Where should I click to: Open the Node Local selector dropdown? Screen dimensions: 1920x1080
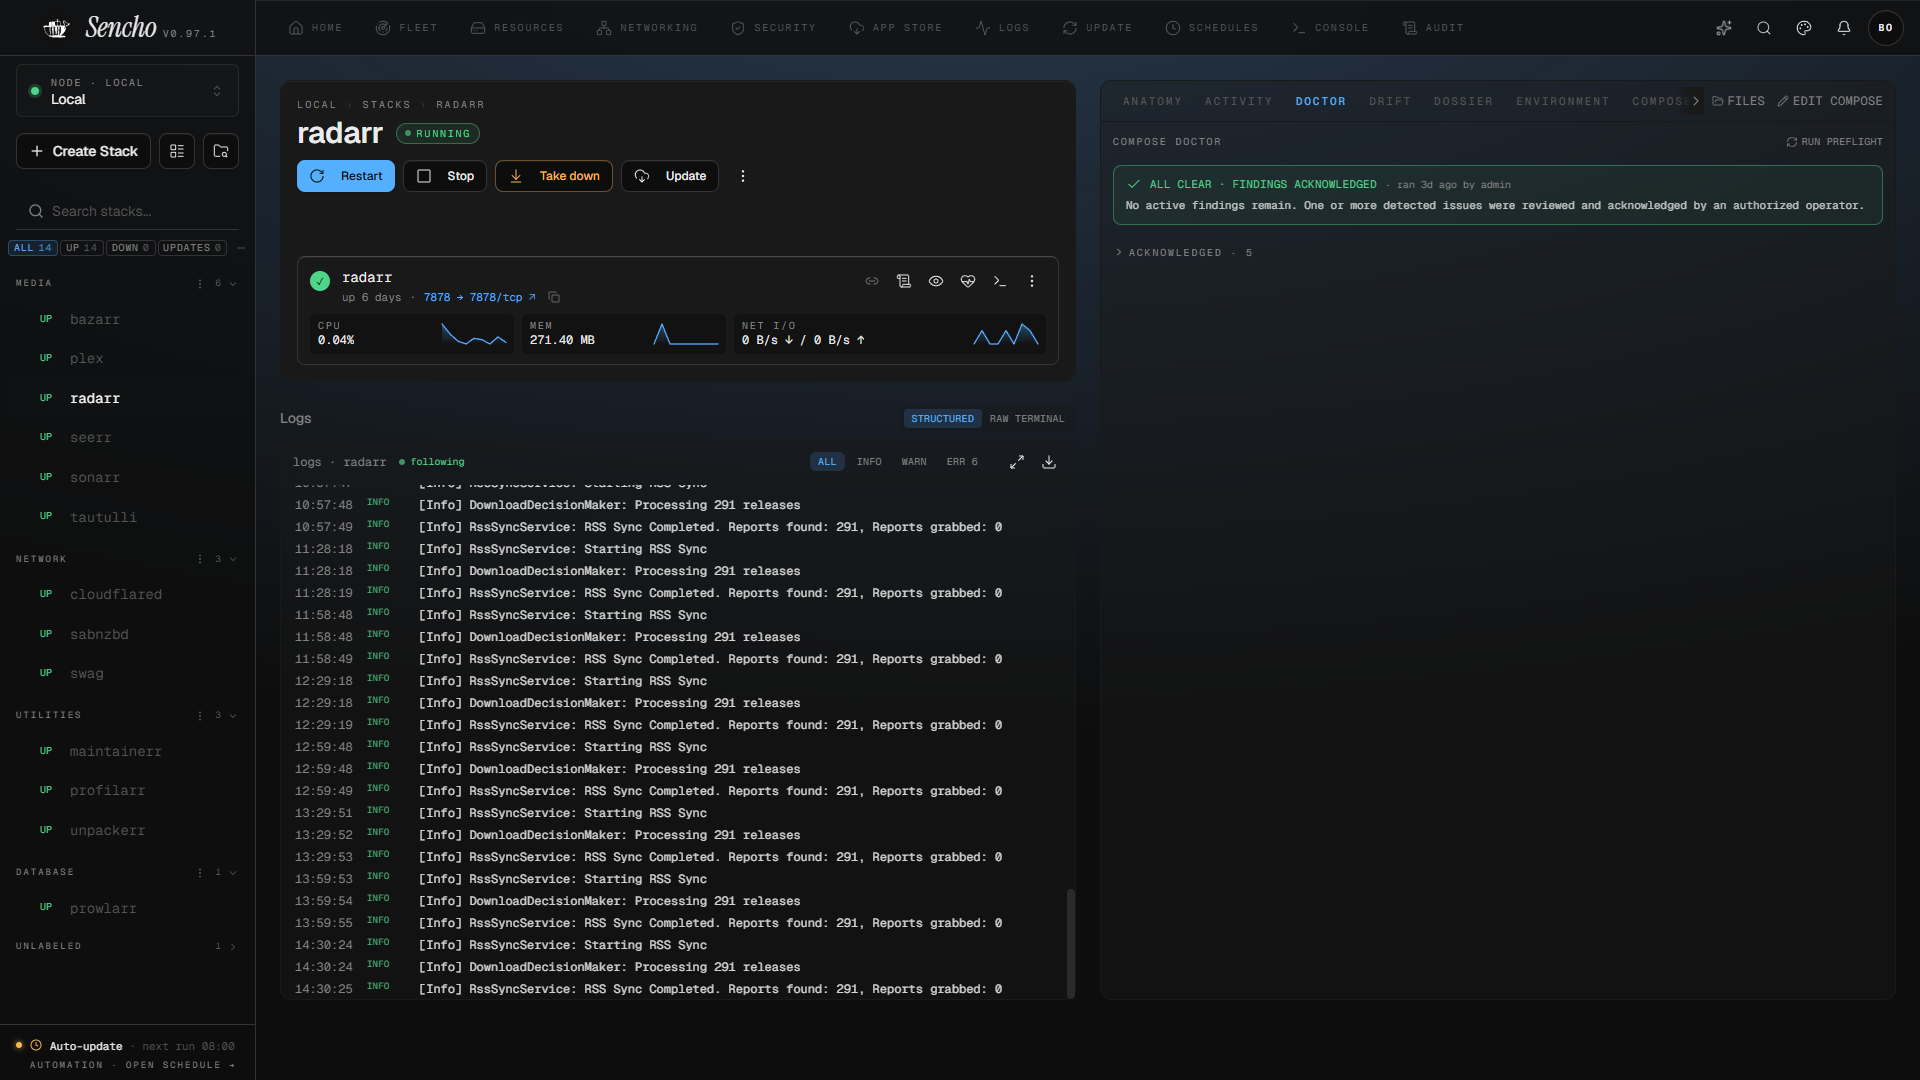click(x=127, y=91)
